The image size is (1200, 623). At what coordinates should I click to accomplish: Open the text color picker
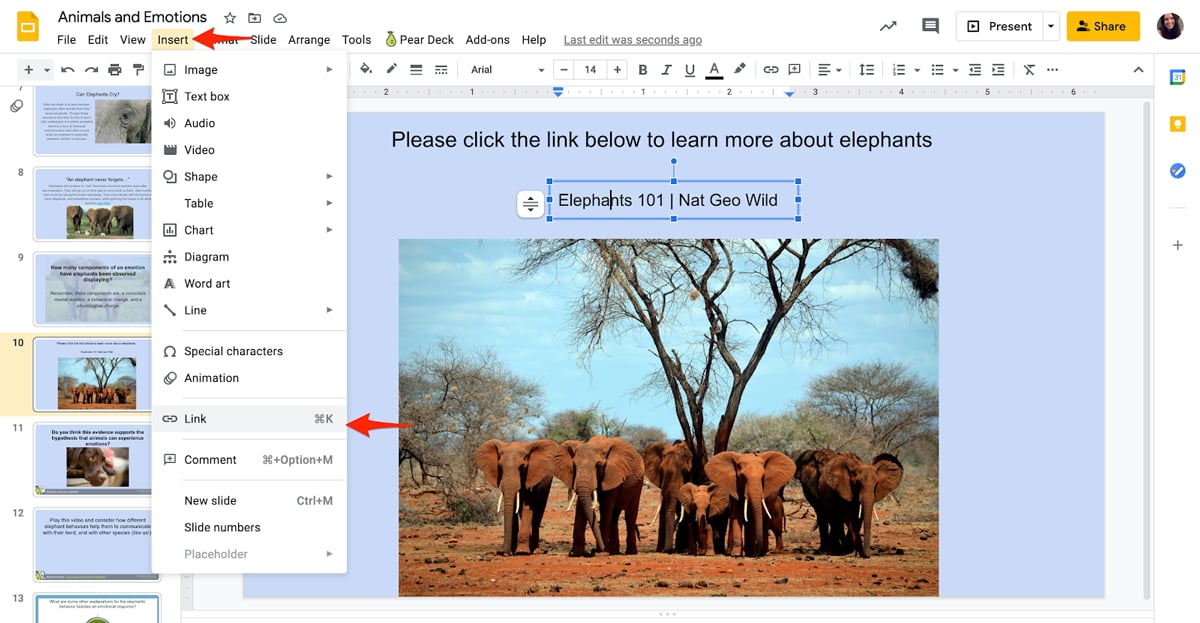[714, 70]
